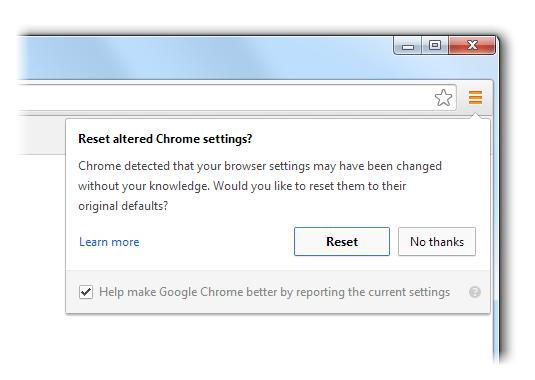Uncheck the reporting current settings checkbox
Image resolution: width=535 pixels, height=380 pixels.
[86, 292]
